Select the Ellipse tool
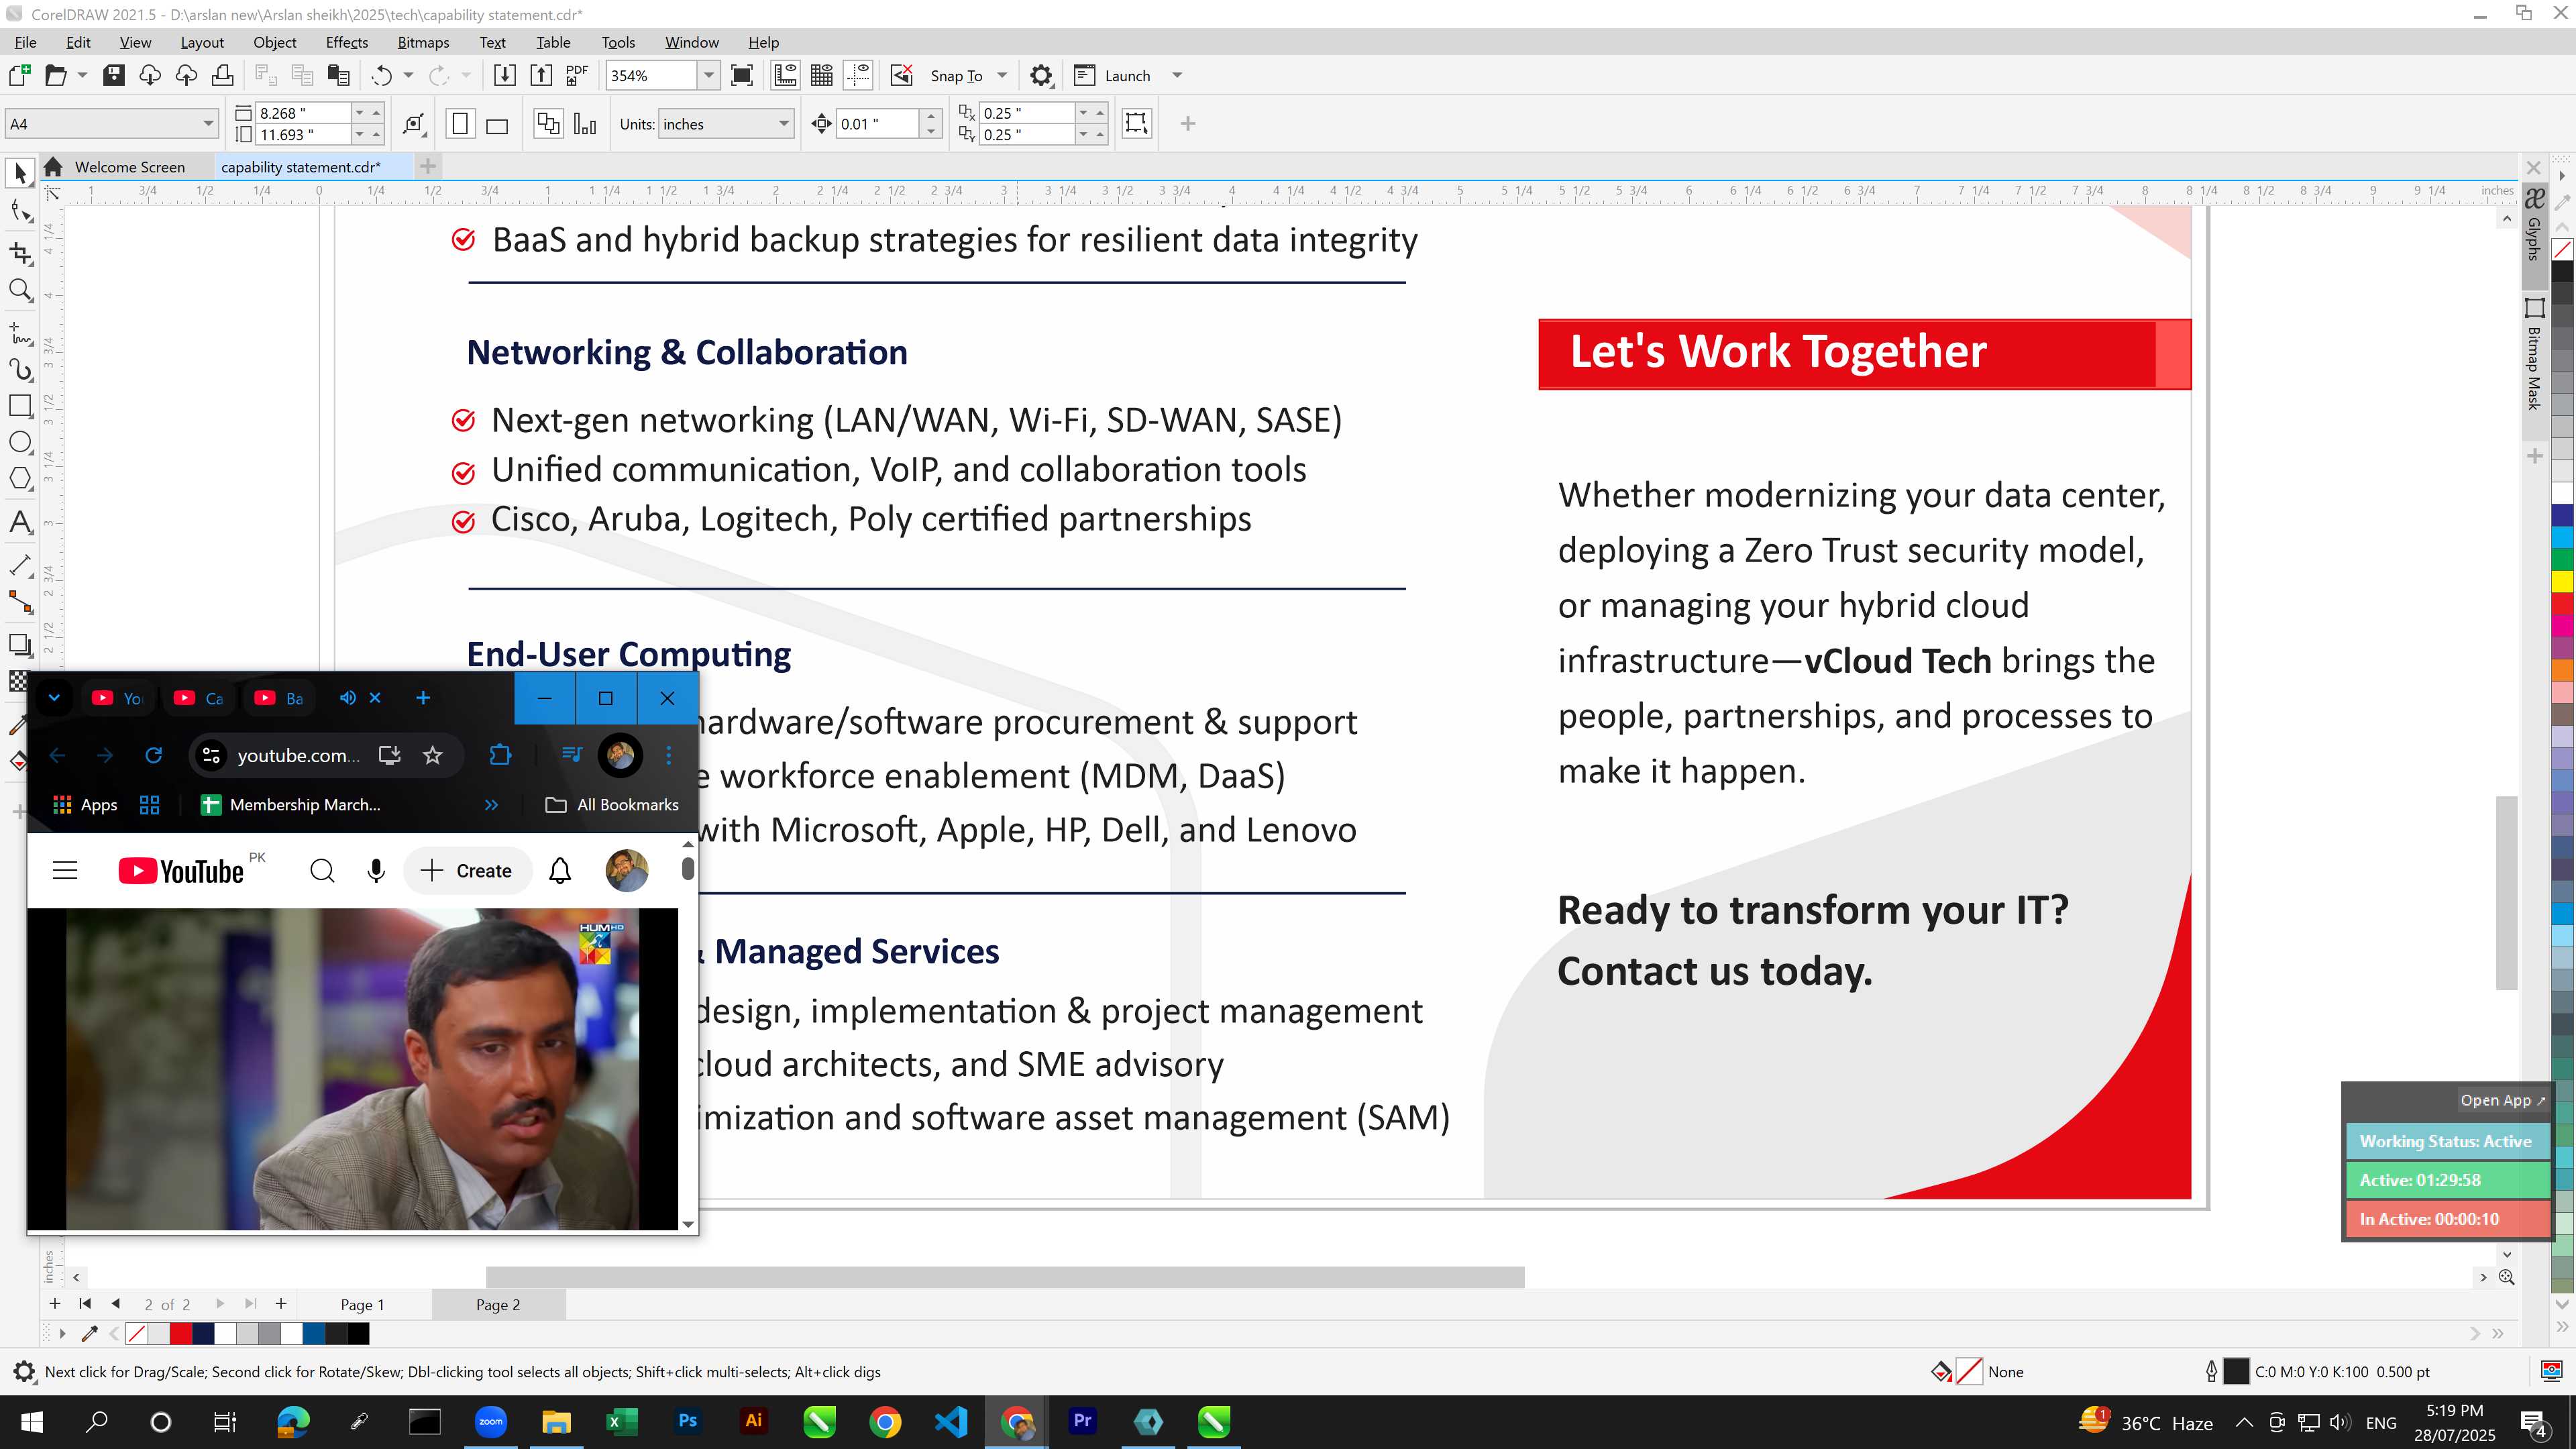The image size is (2576, 1449). [x=20, y=442]
